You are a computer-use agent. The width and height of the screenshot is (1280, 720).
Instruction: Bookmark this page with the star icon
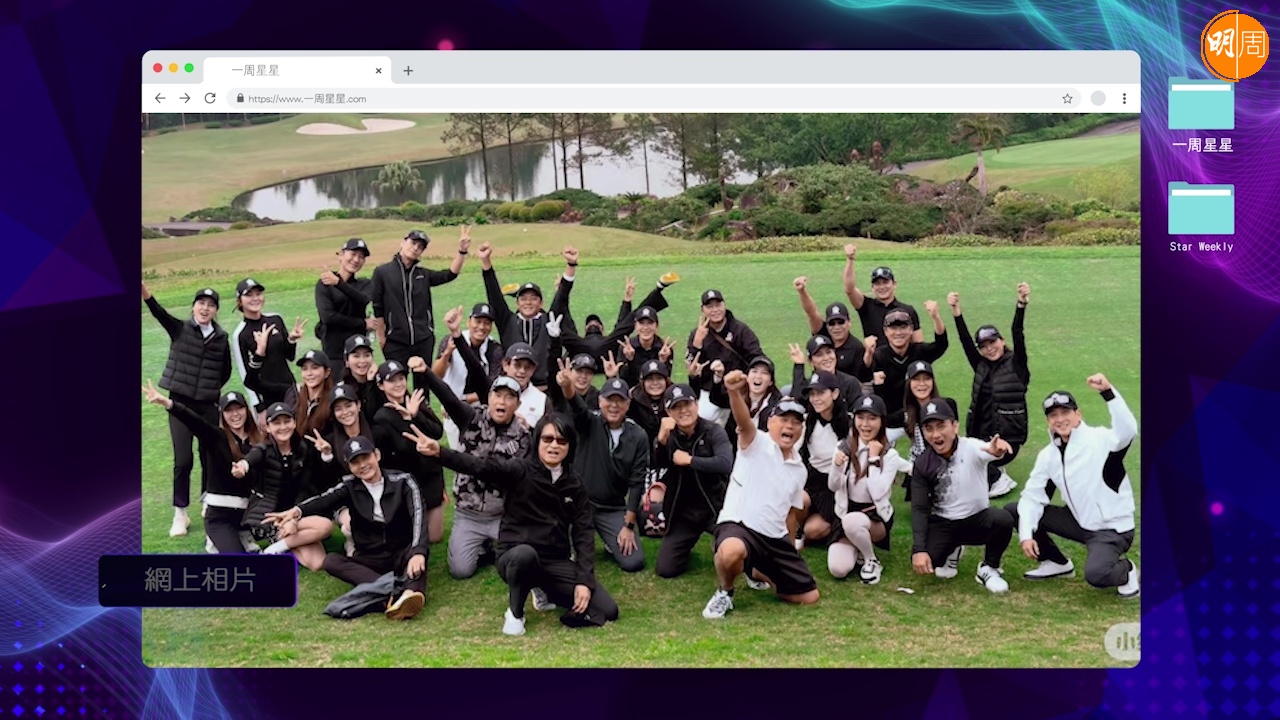pyautogui.click(x=1067, y=98)
